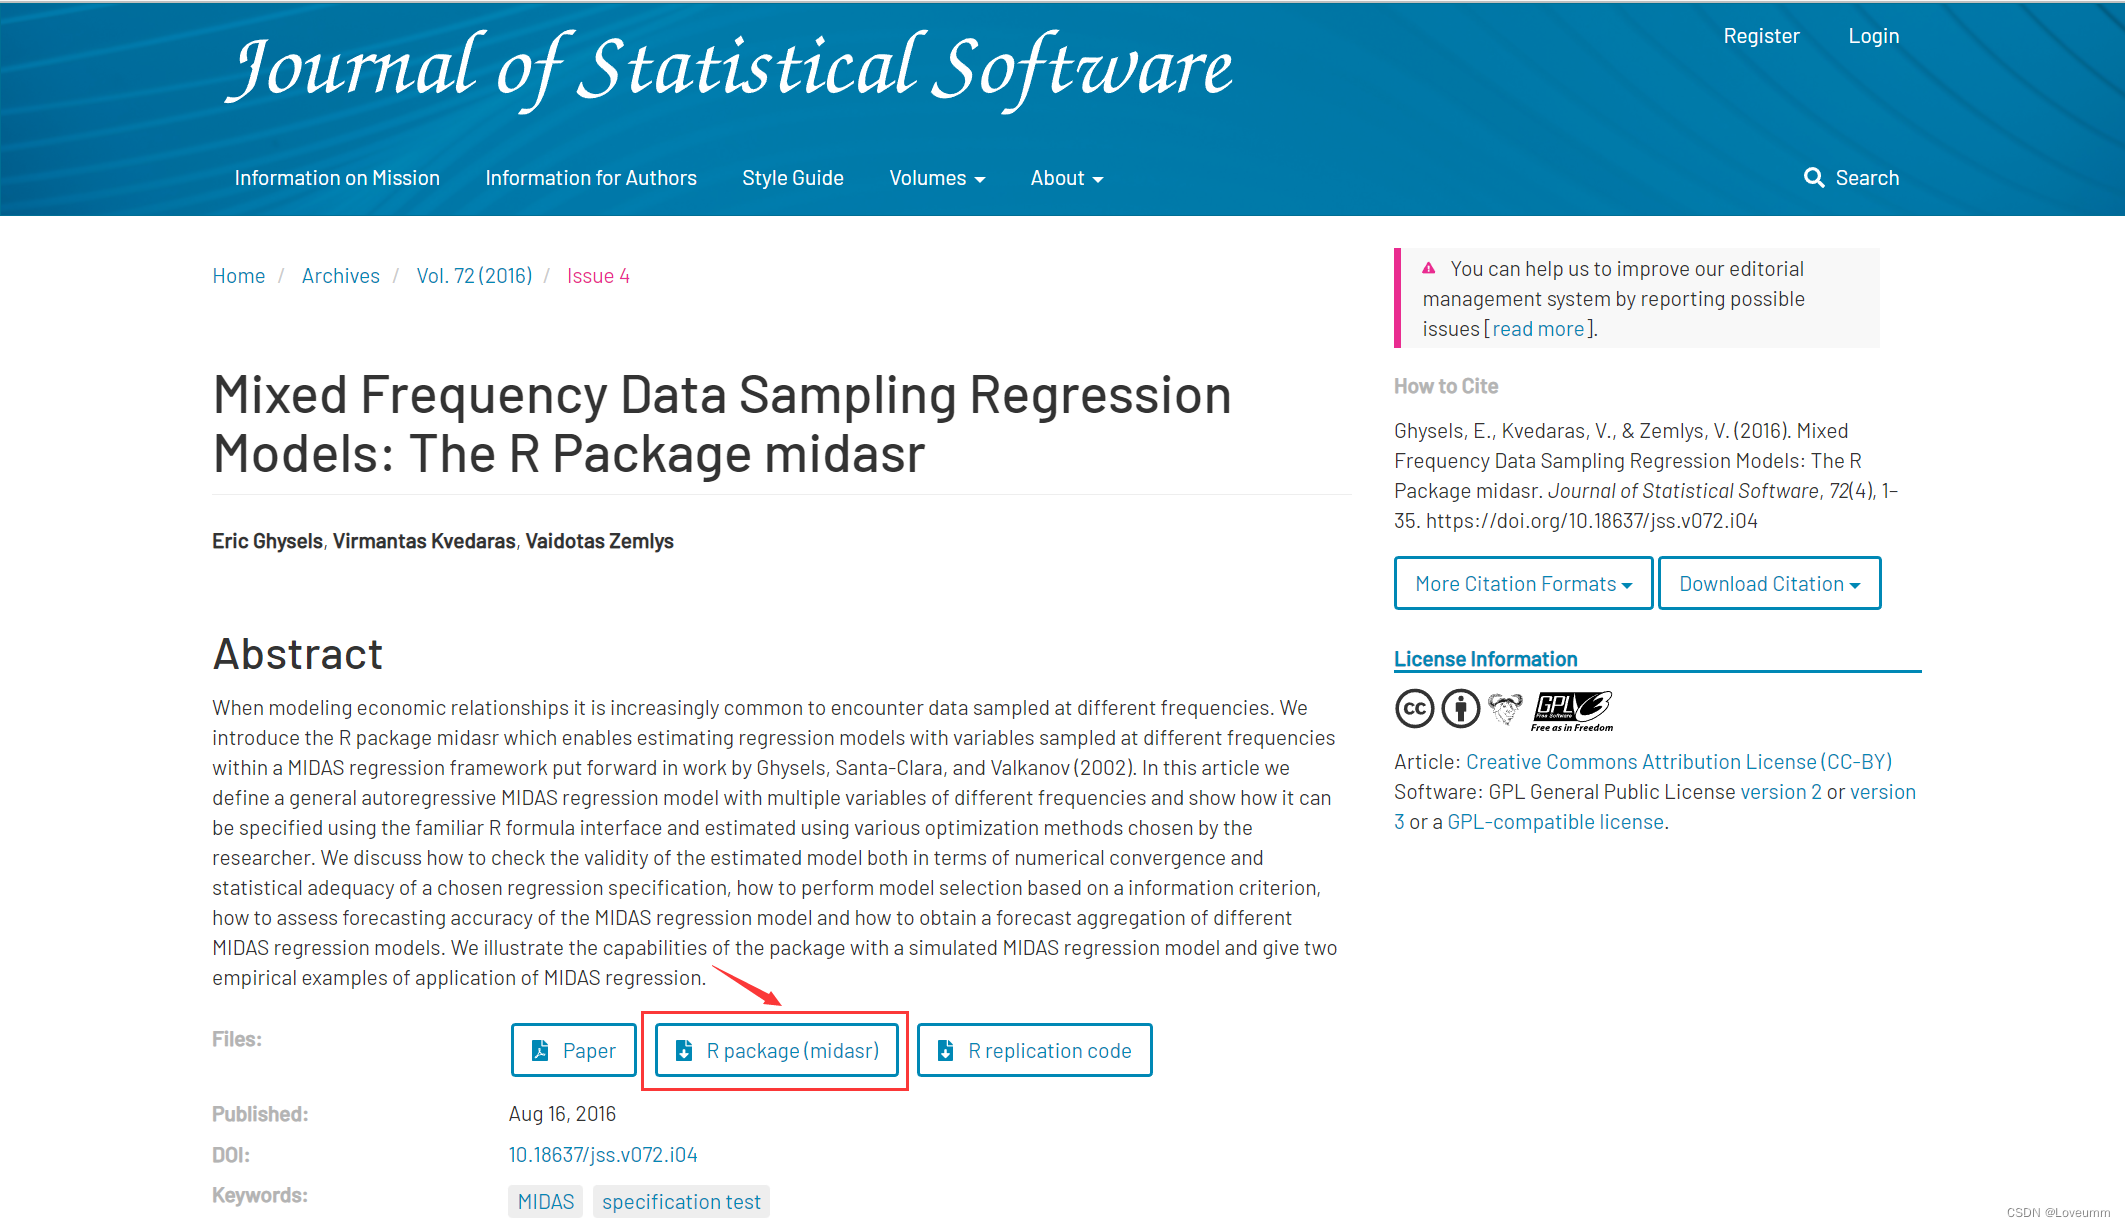Screen dimensions: 2125x1227
Task: Click the GNU head logo icon
Action: pos(1505,709)
